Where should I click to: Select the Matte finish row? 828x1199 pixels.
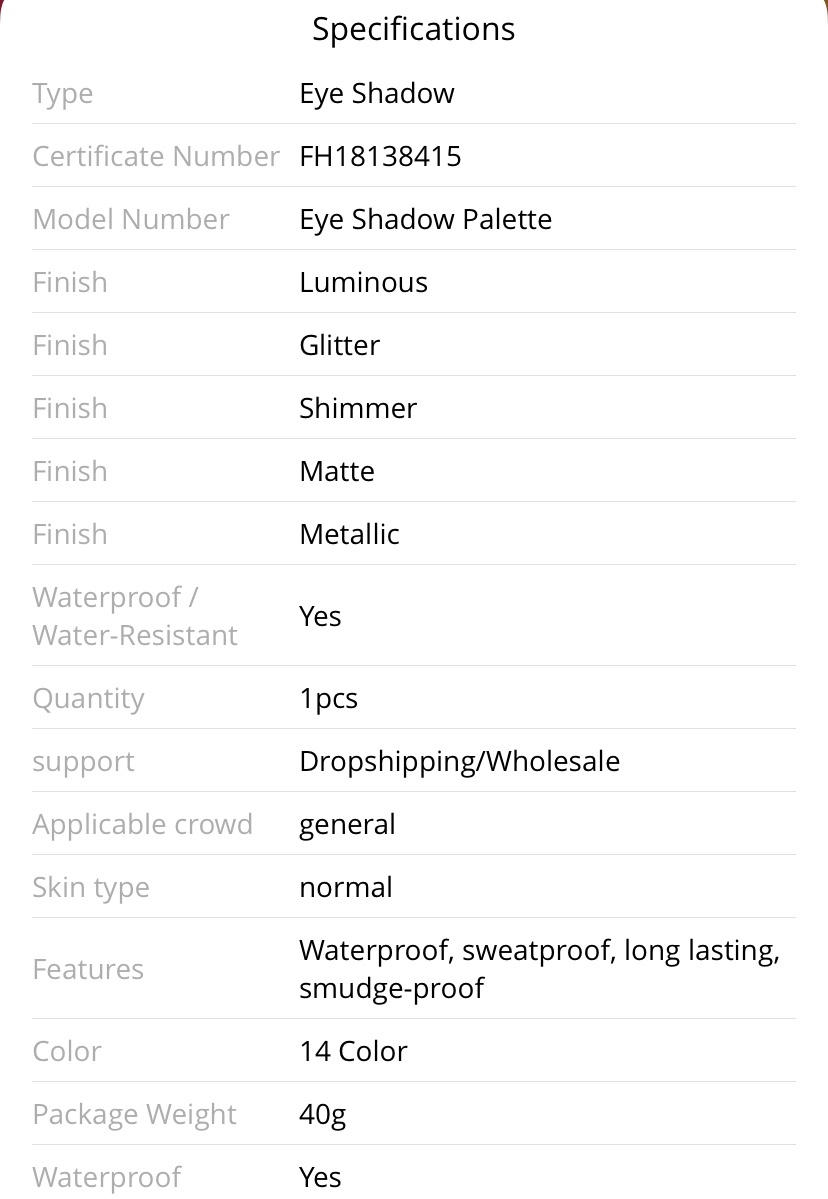click(x=414, y=471)
